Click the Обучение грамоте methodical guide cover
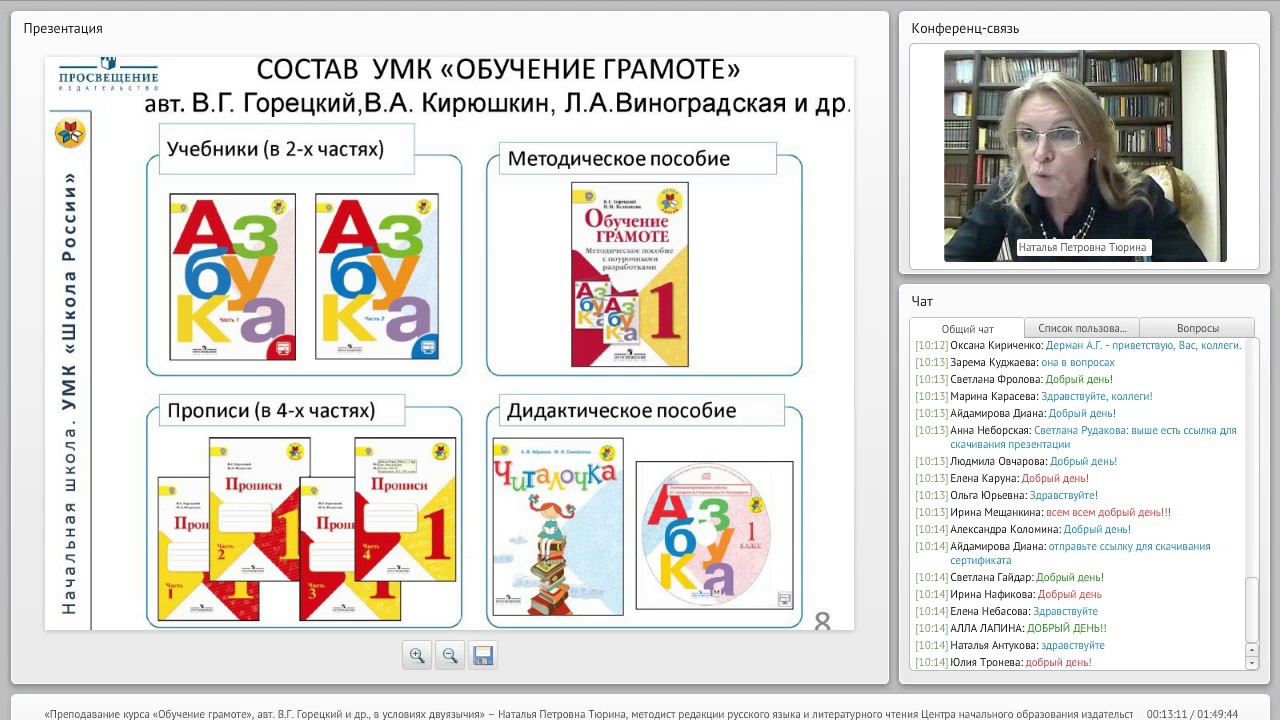Image resolution: width=1280 pixels, height=720 pixels. [629, 274]
